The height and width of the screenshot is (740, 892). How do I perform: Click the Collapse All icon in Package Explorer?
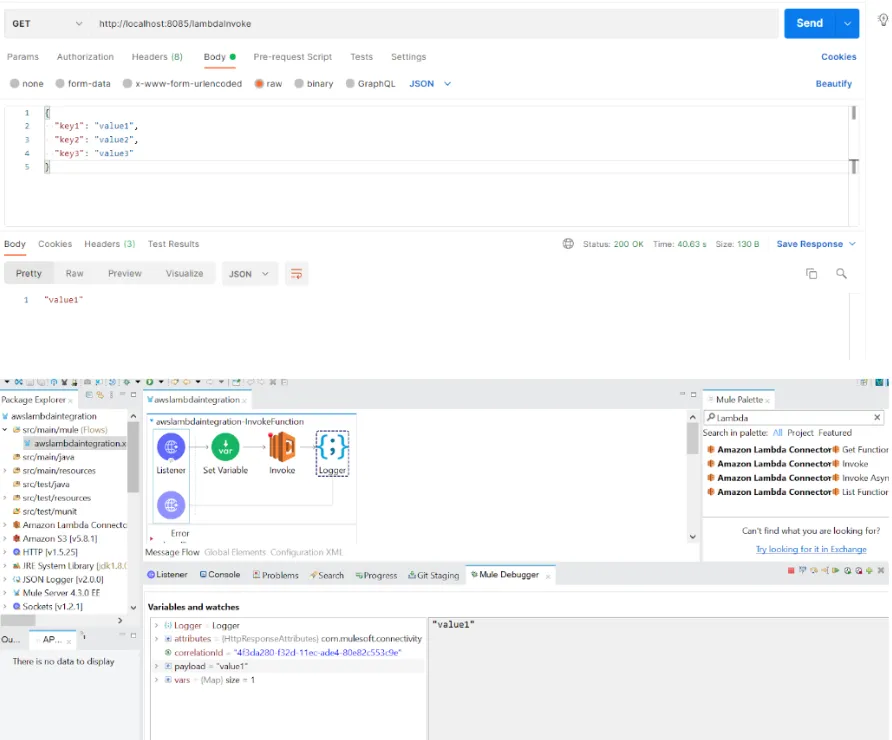pos(89,394)
